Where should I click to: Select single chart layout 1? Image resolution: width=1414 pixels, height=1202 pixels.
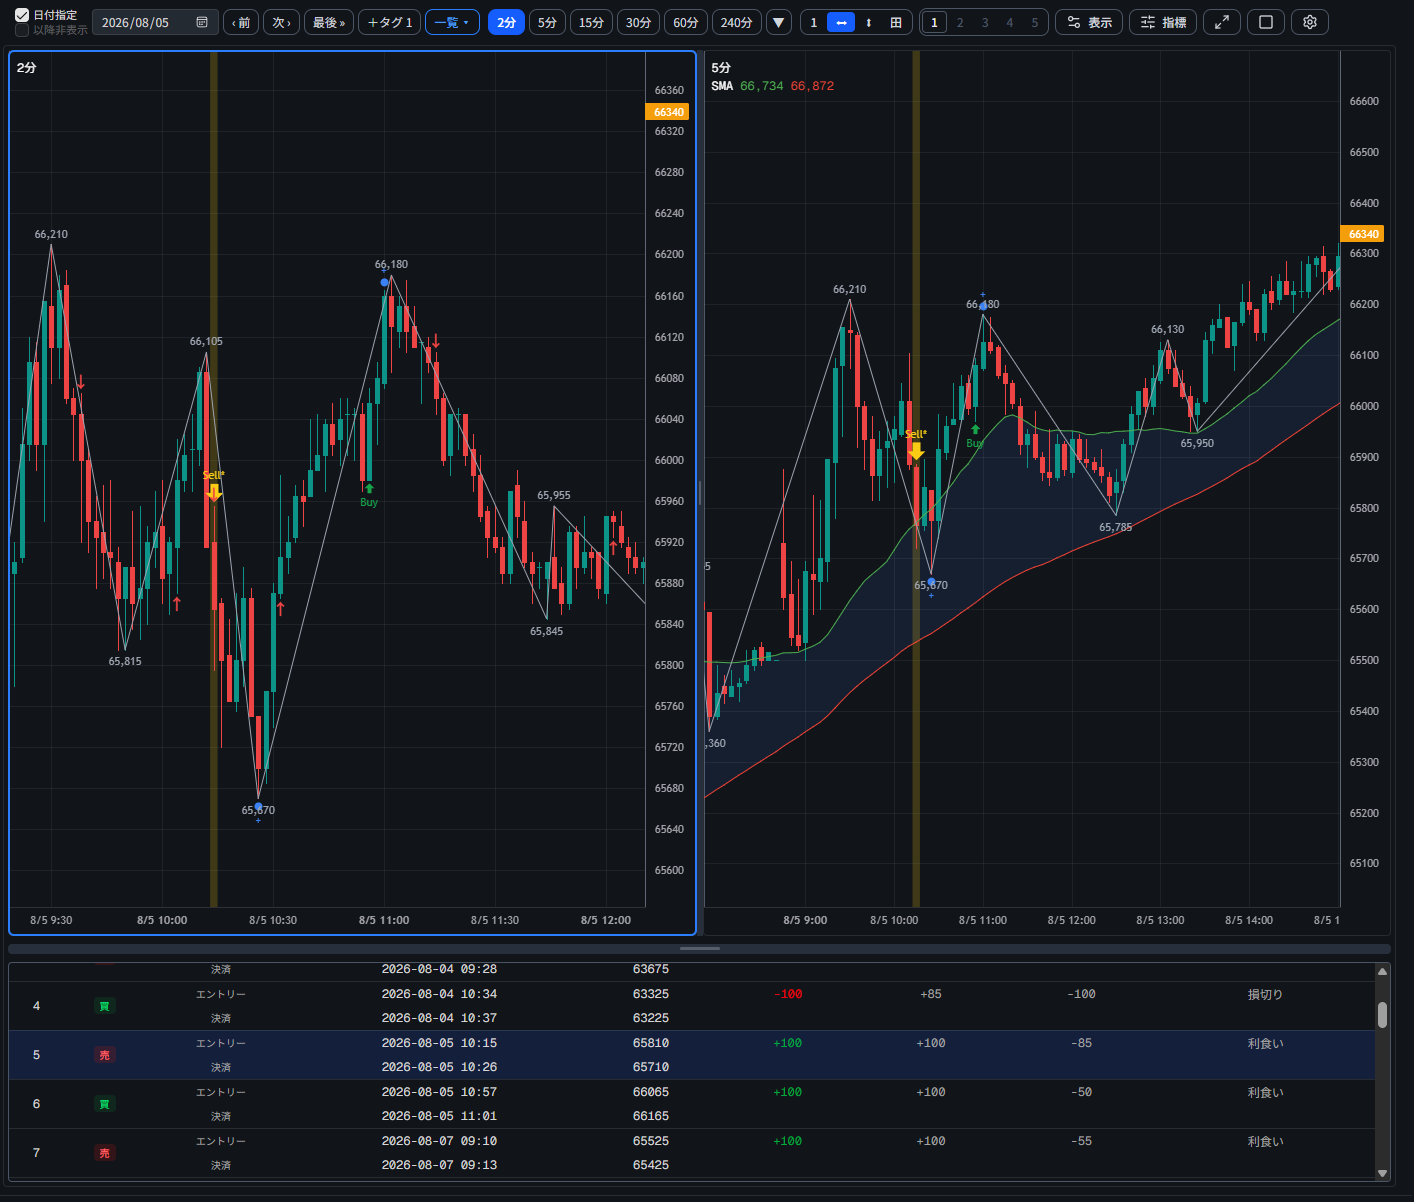point(814,22)
